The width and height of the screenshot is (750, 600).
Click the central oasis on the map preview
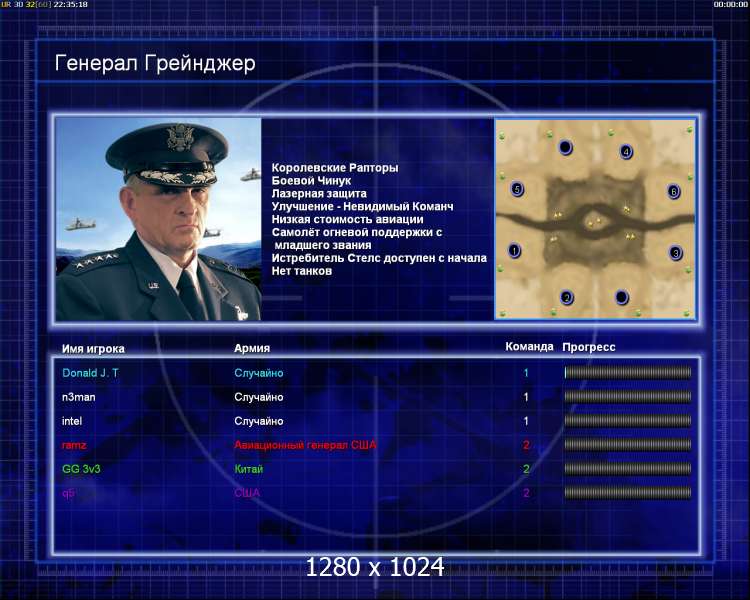coord(594,223)
